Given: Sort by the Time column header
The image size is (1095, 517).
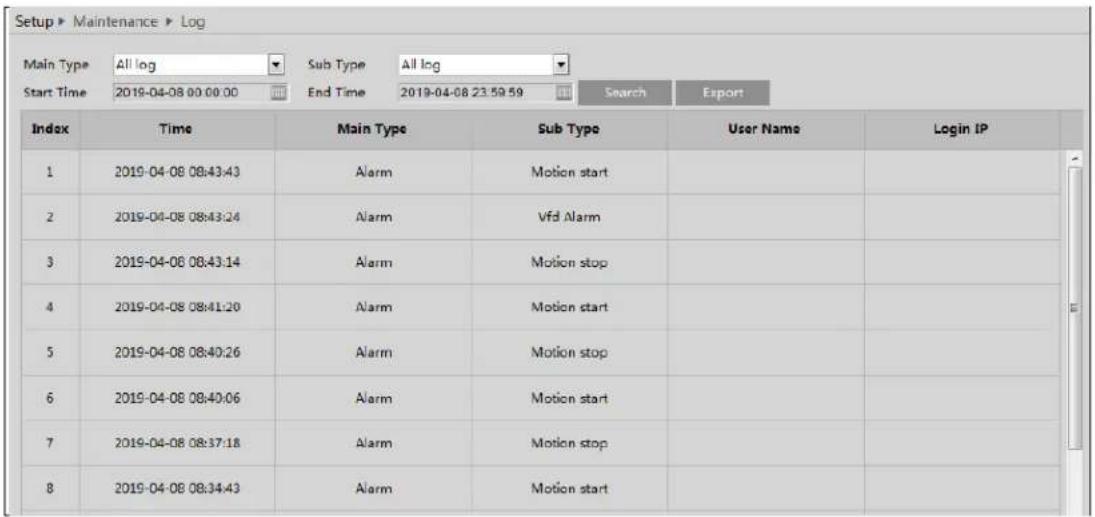Looking at the screenshot, I should [x=177, y=129].
